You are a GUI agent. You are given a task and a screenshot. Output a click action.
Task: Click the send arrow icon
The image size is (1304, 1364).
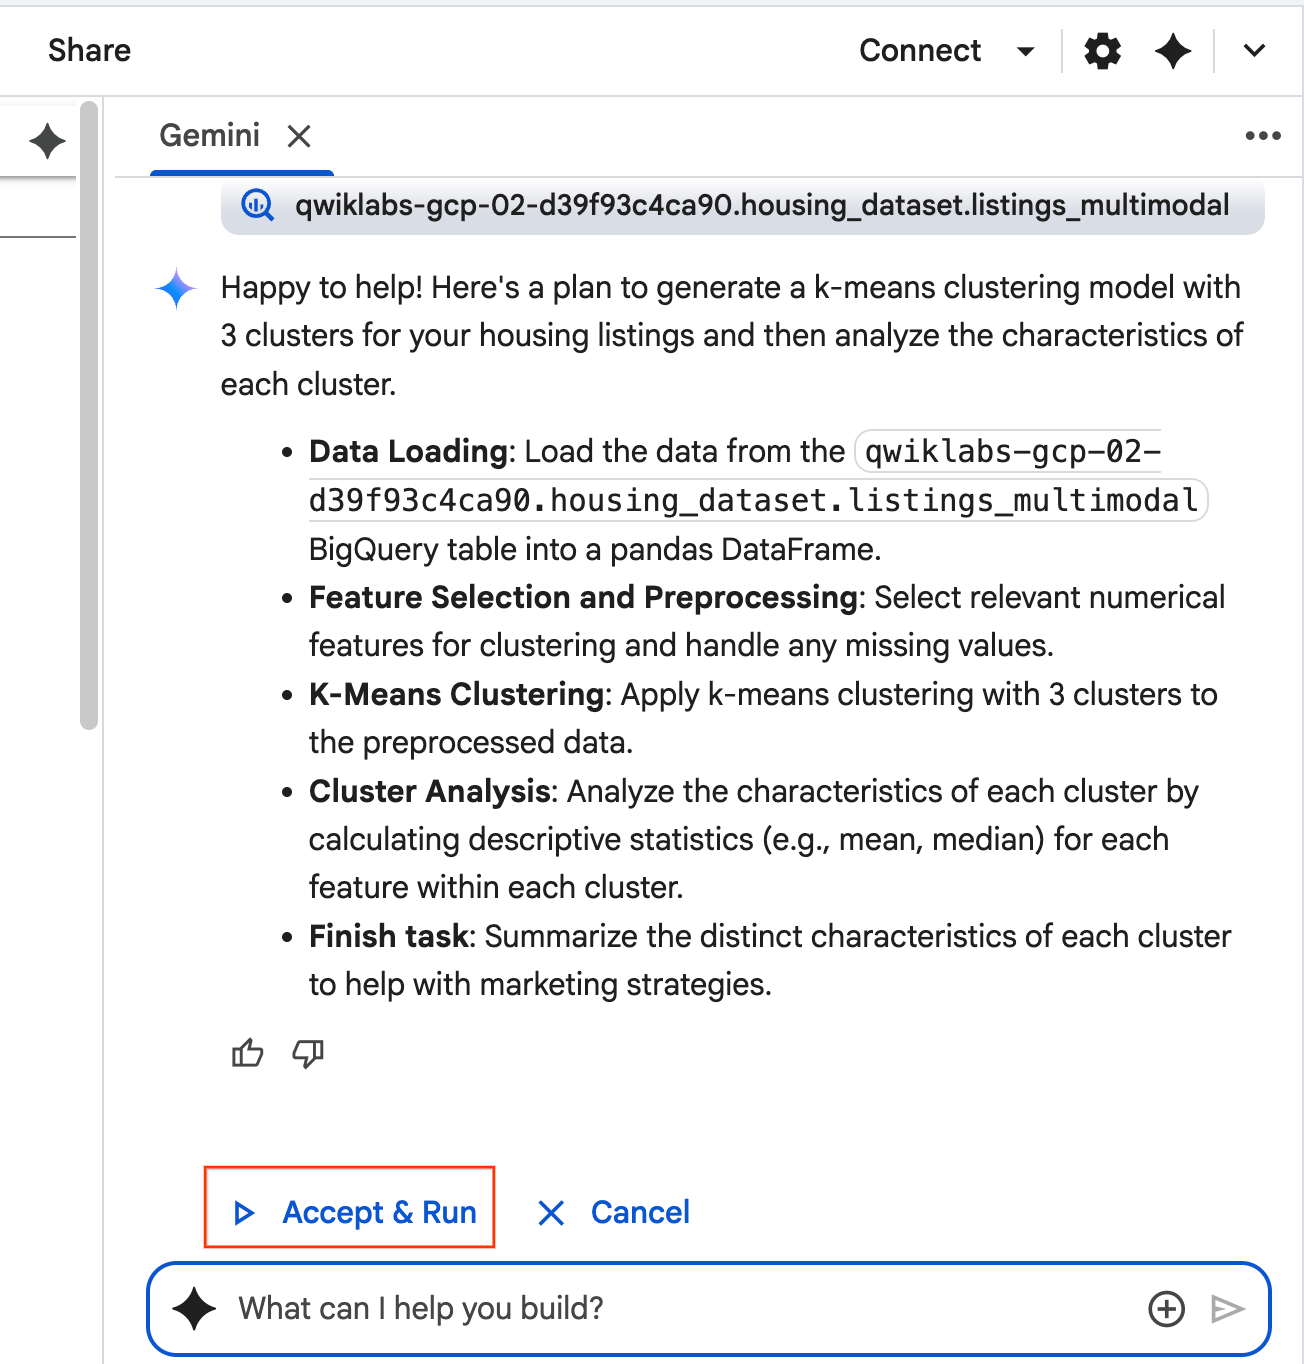1227,1308
